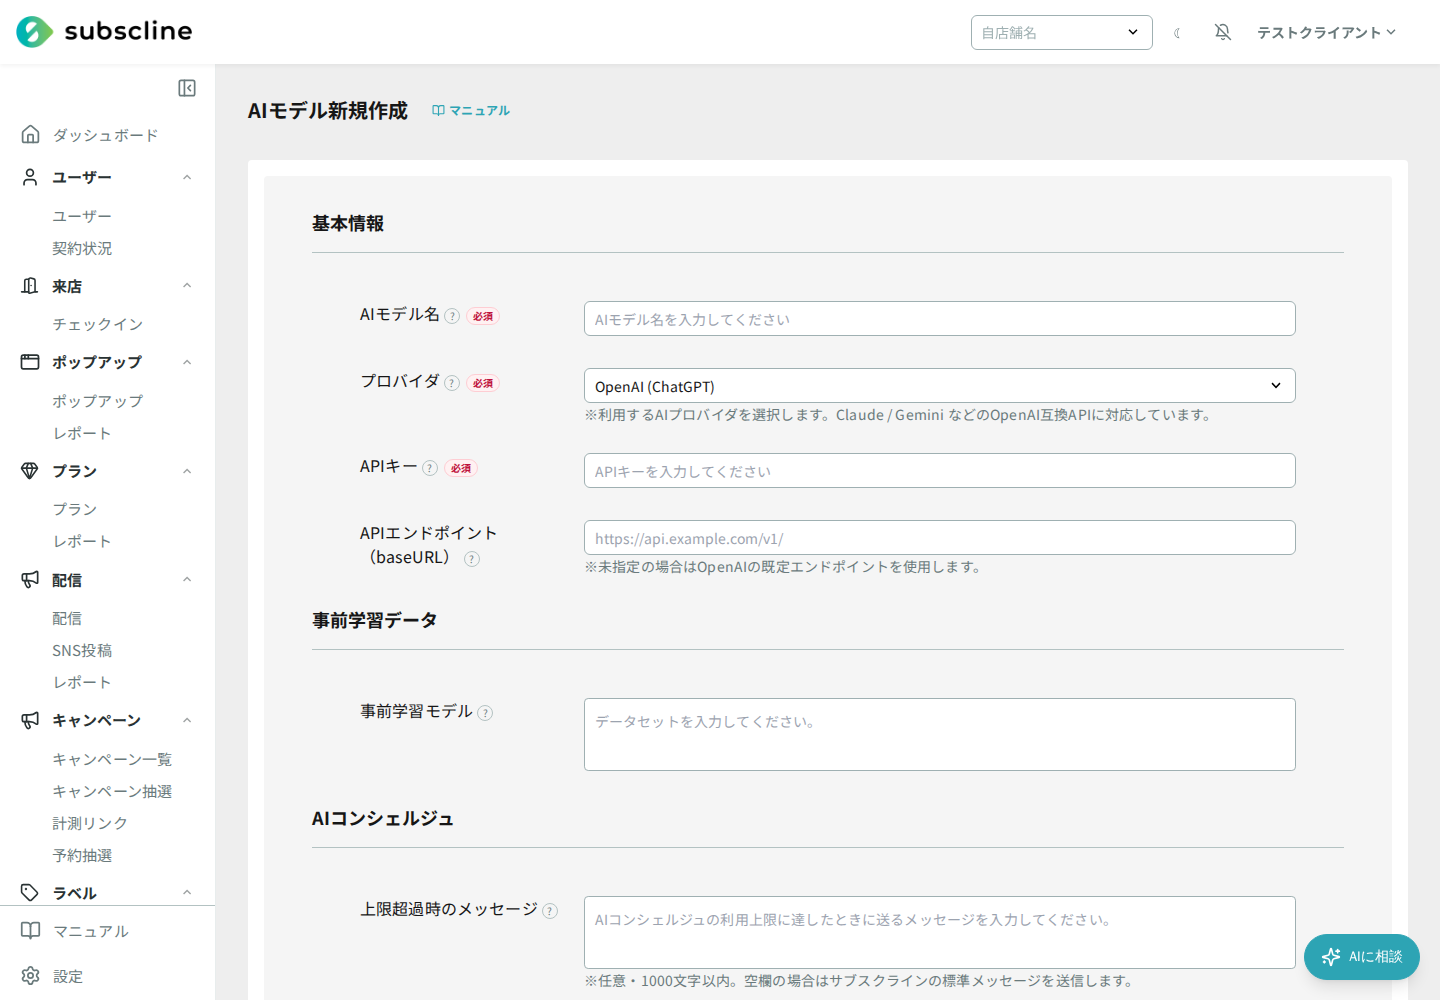Click the 来店 building icon
The image size is (1440, 1000).
pos(30,286)
